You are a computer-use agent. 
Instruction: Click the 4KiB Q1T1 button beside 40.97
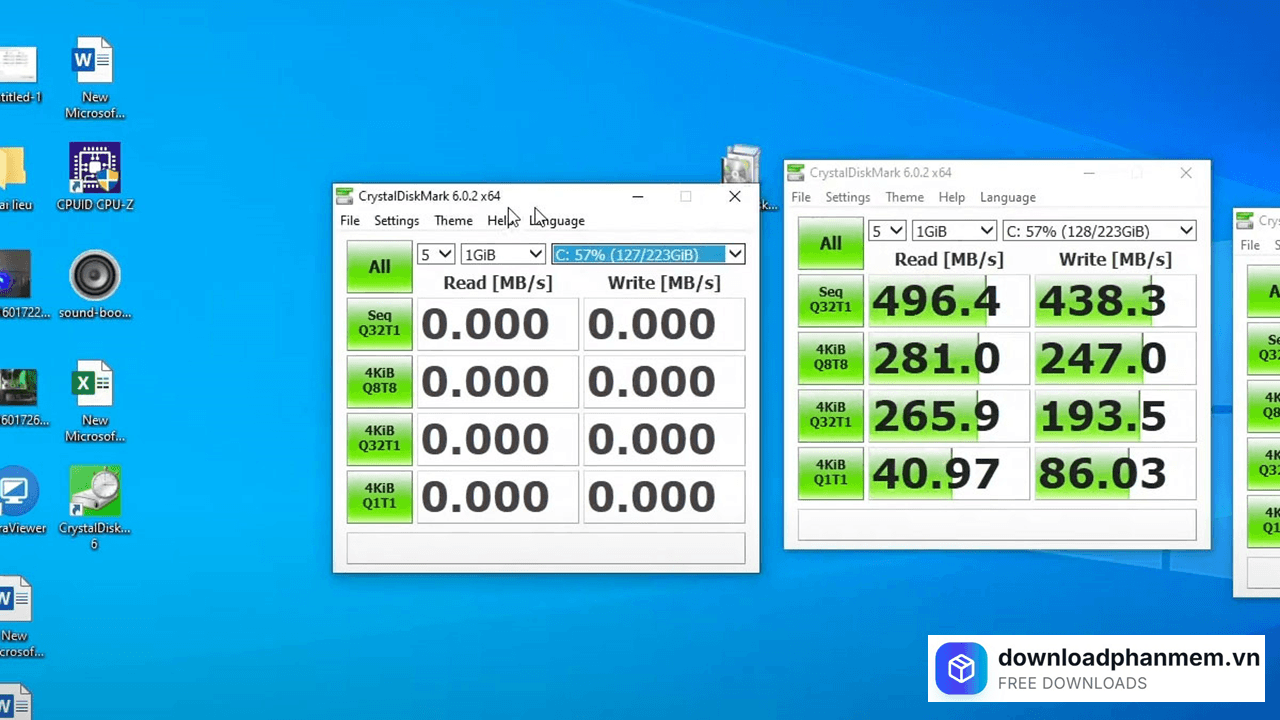(x=830, y=473)
